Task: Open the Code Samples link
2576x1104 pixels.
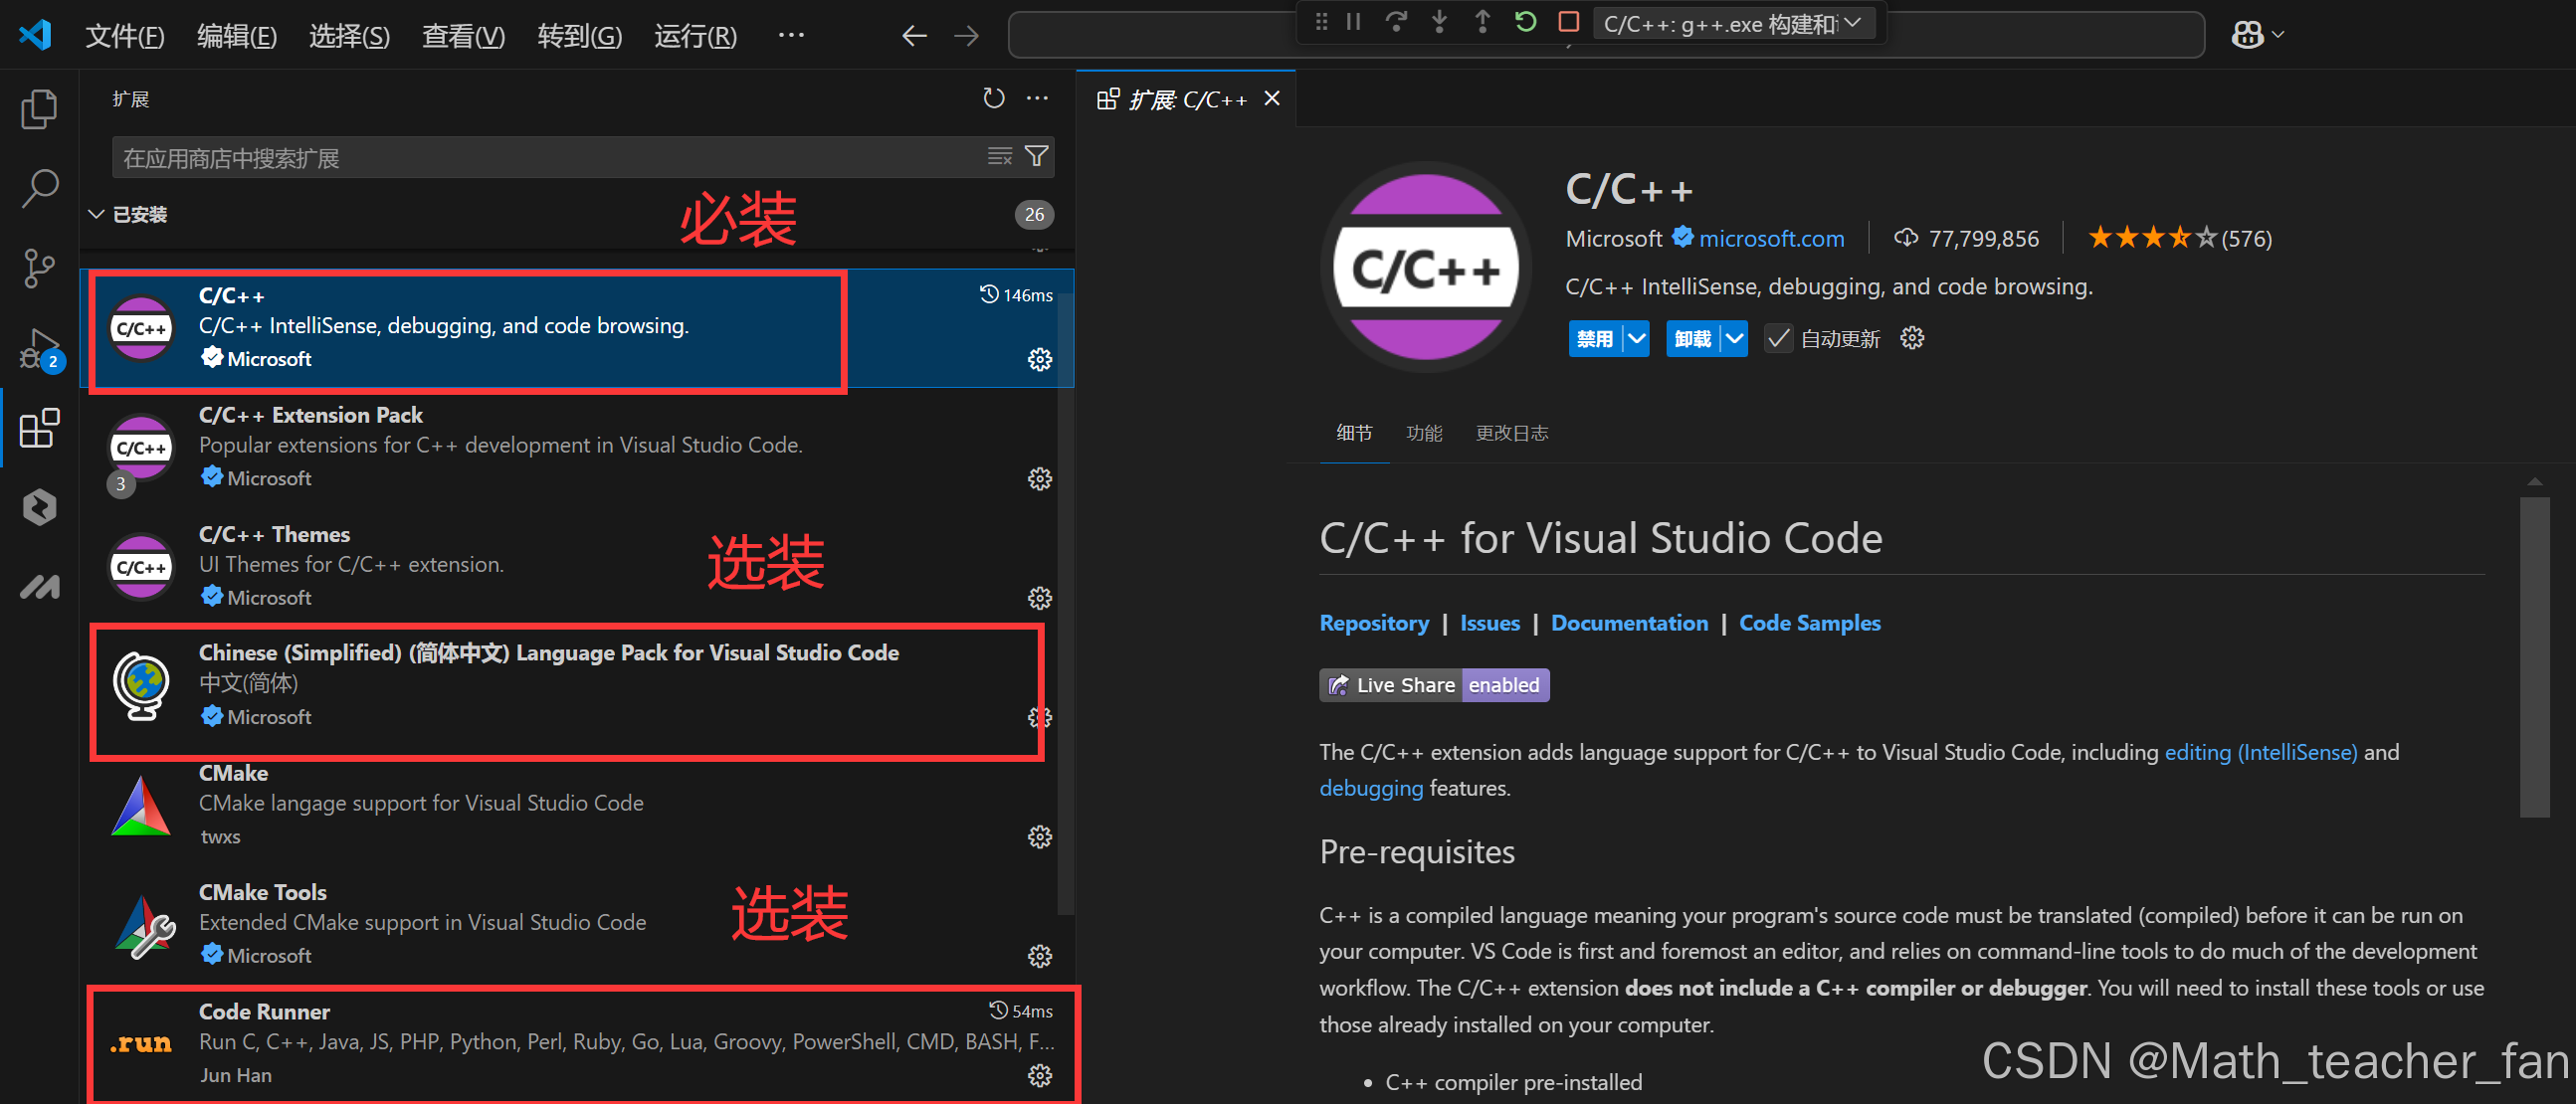Action: (x=1809, y=623)
